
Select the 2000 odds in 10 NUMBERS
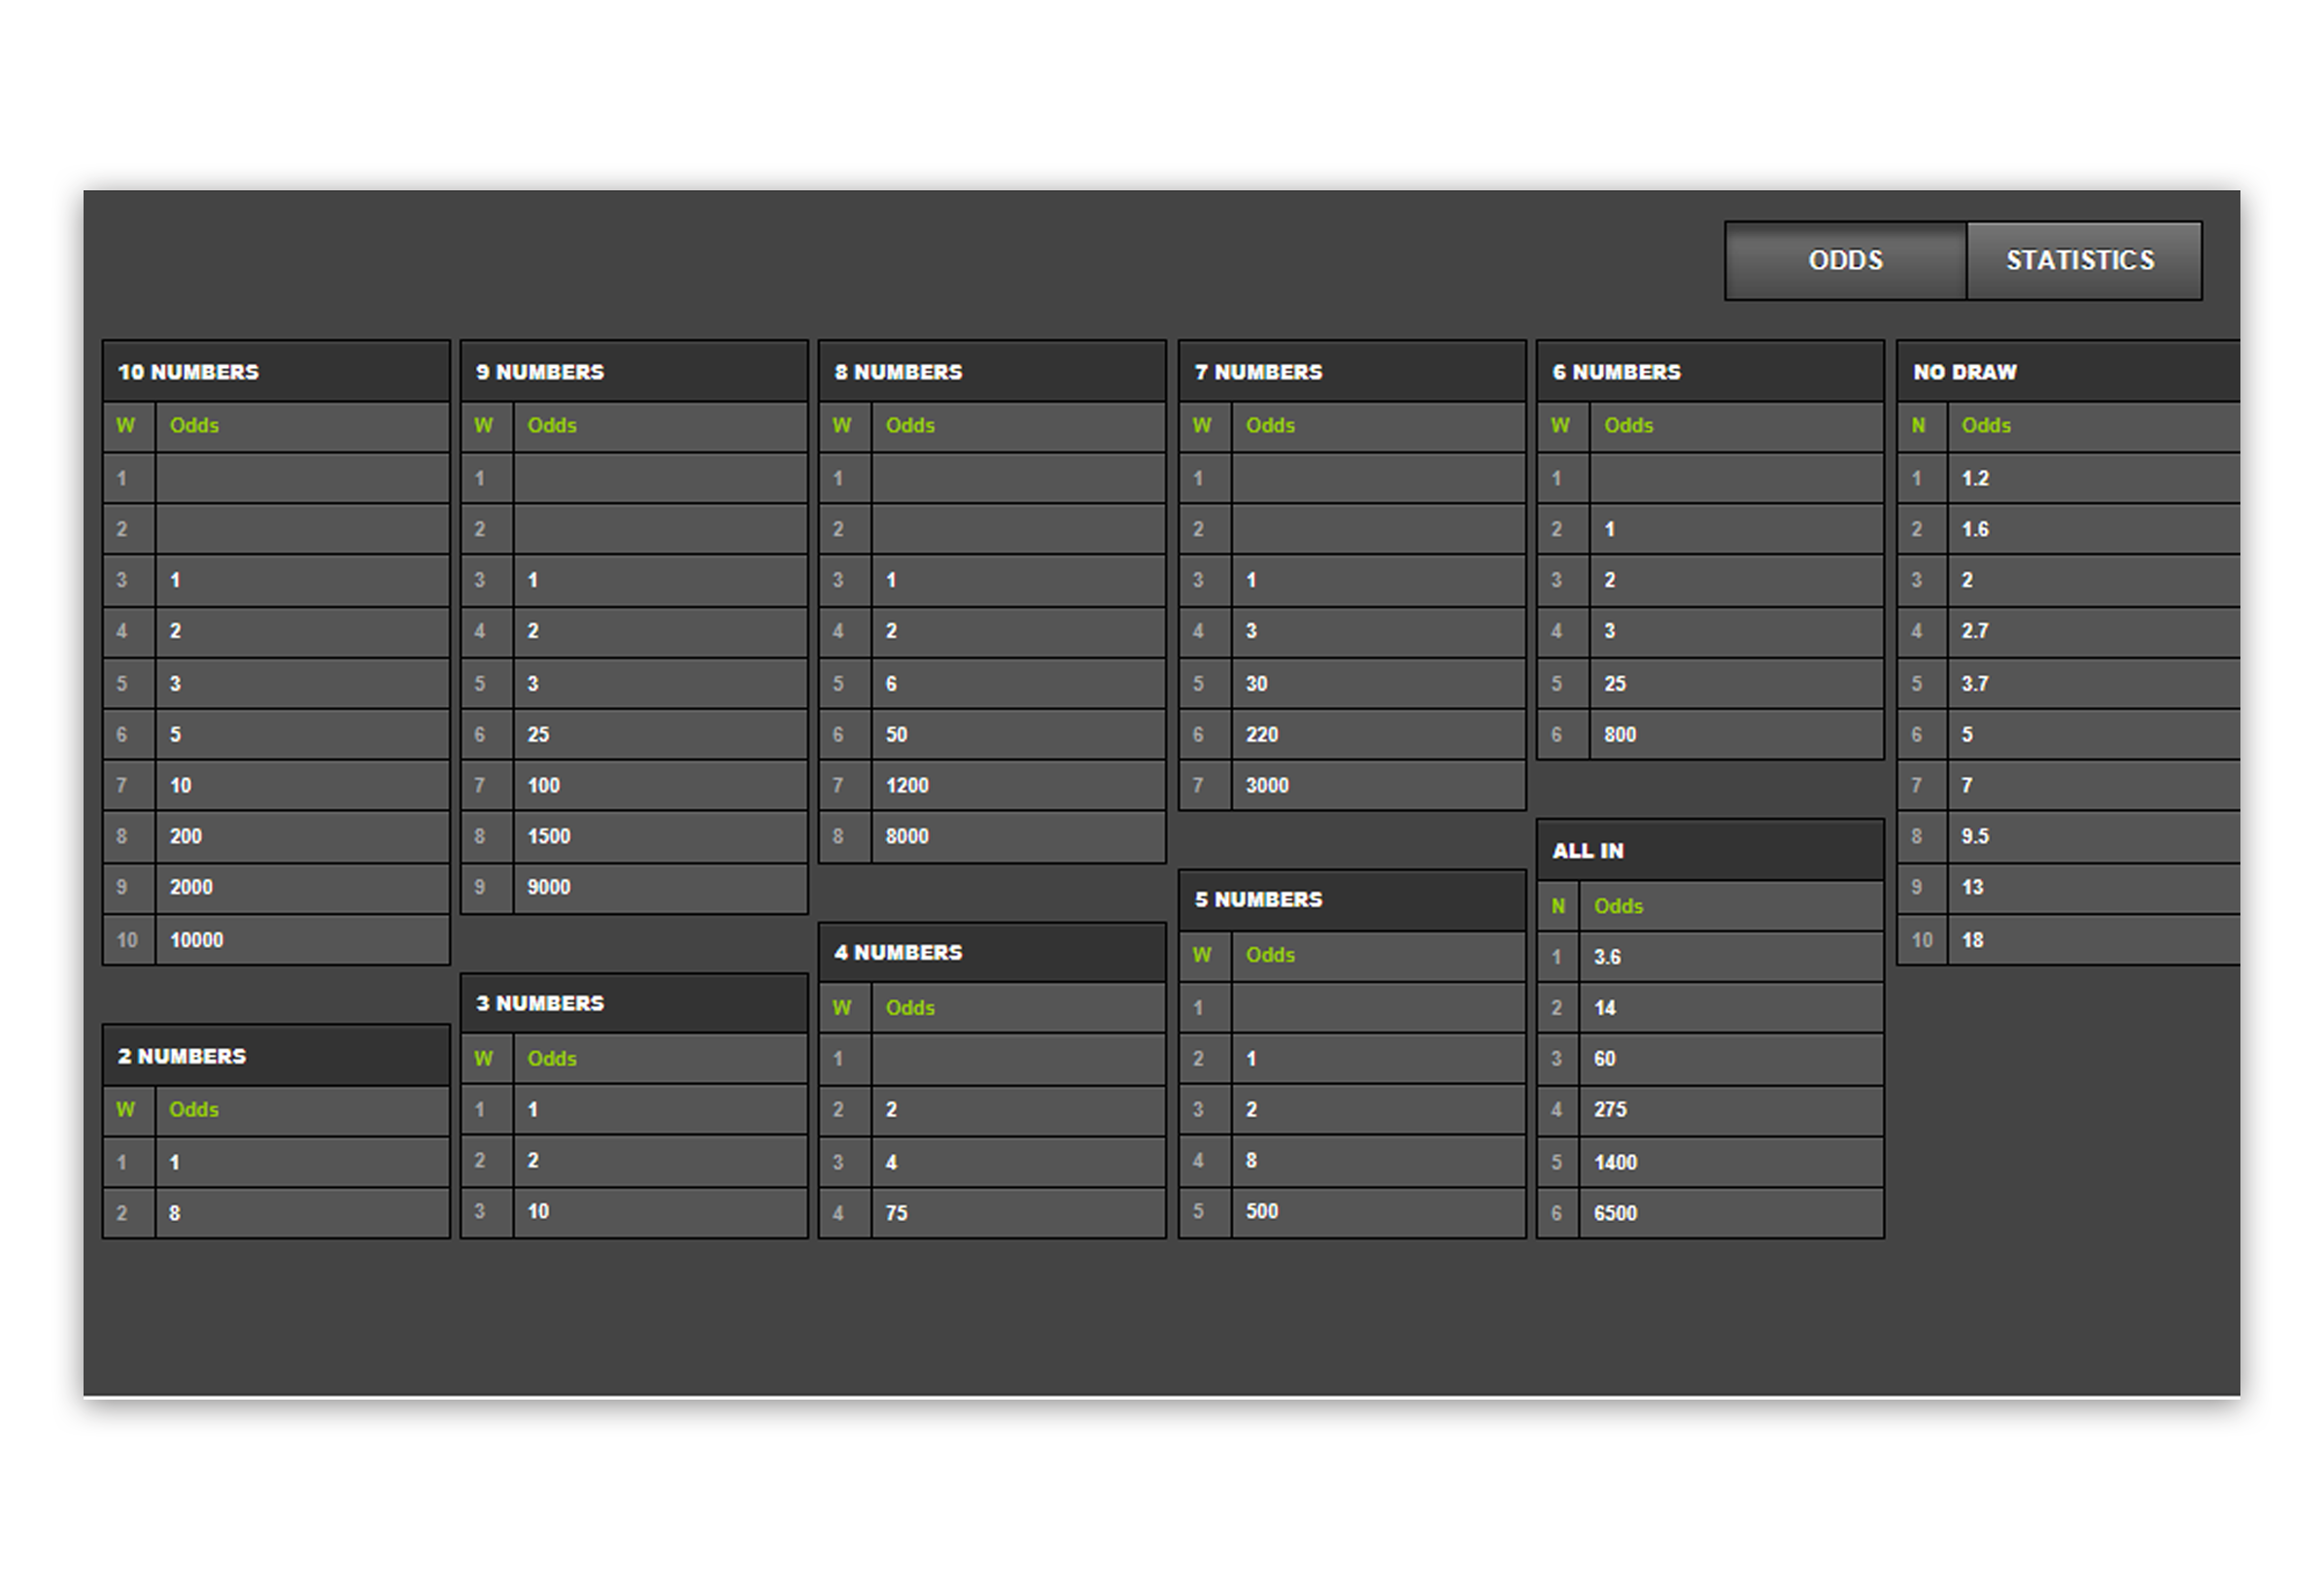[302, 888]
